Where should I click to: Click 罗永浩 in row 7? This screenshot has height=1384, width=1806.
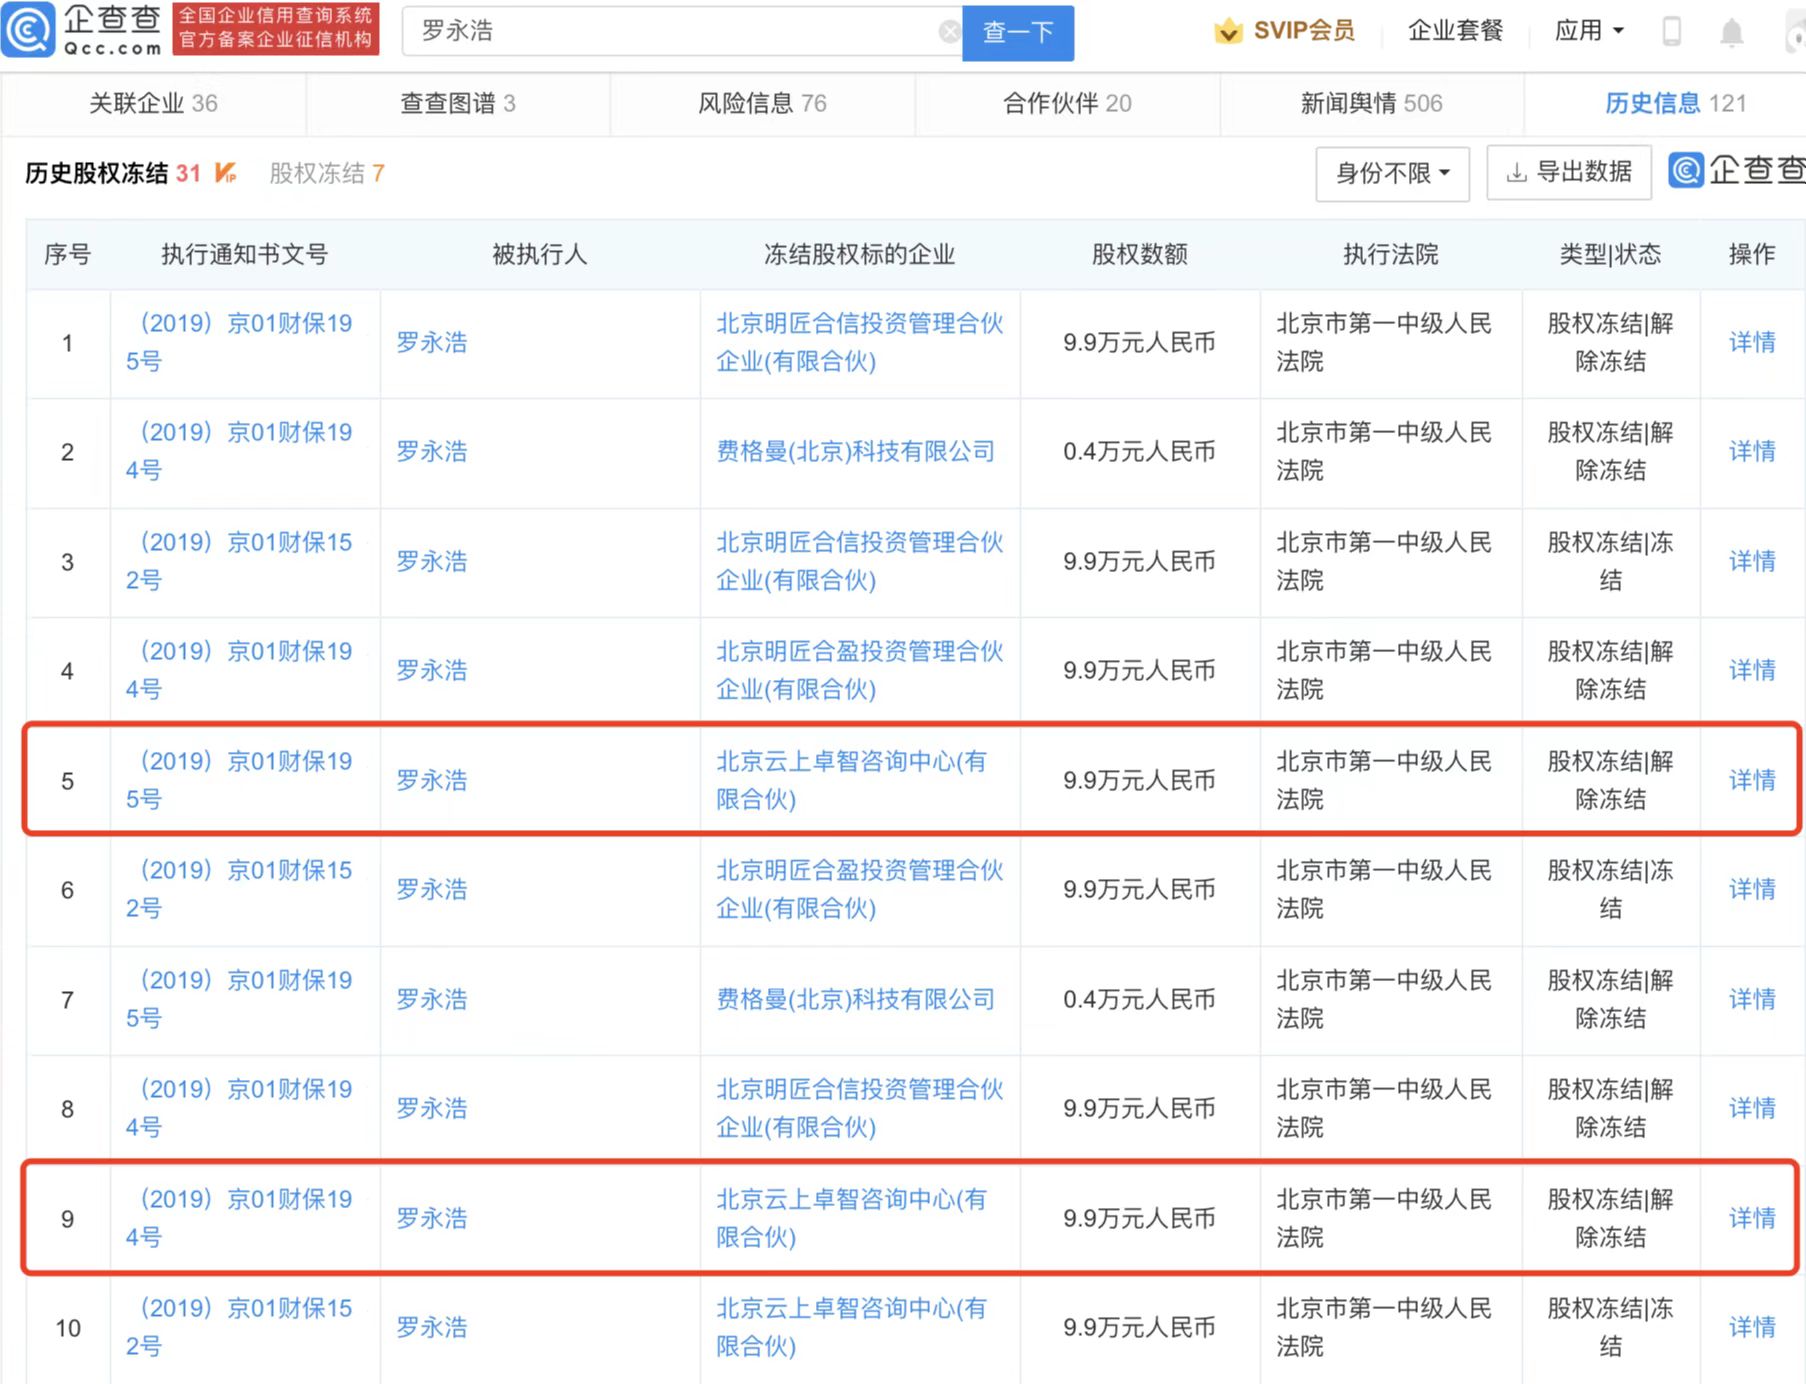pyautogui.click(x=432, y=999)
